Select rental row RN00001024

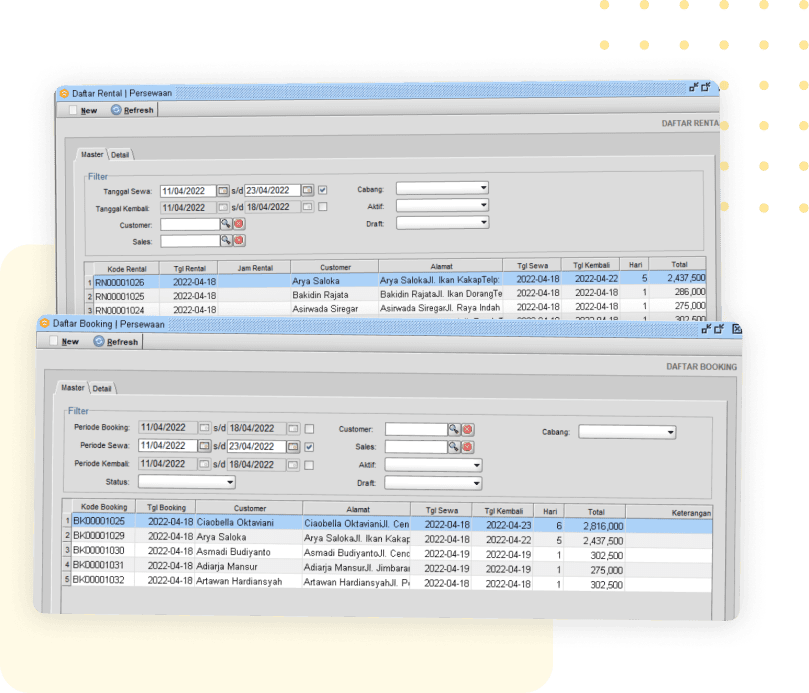click(395, 309)
